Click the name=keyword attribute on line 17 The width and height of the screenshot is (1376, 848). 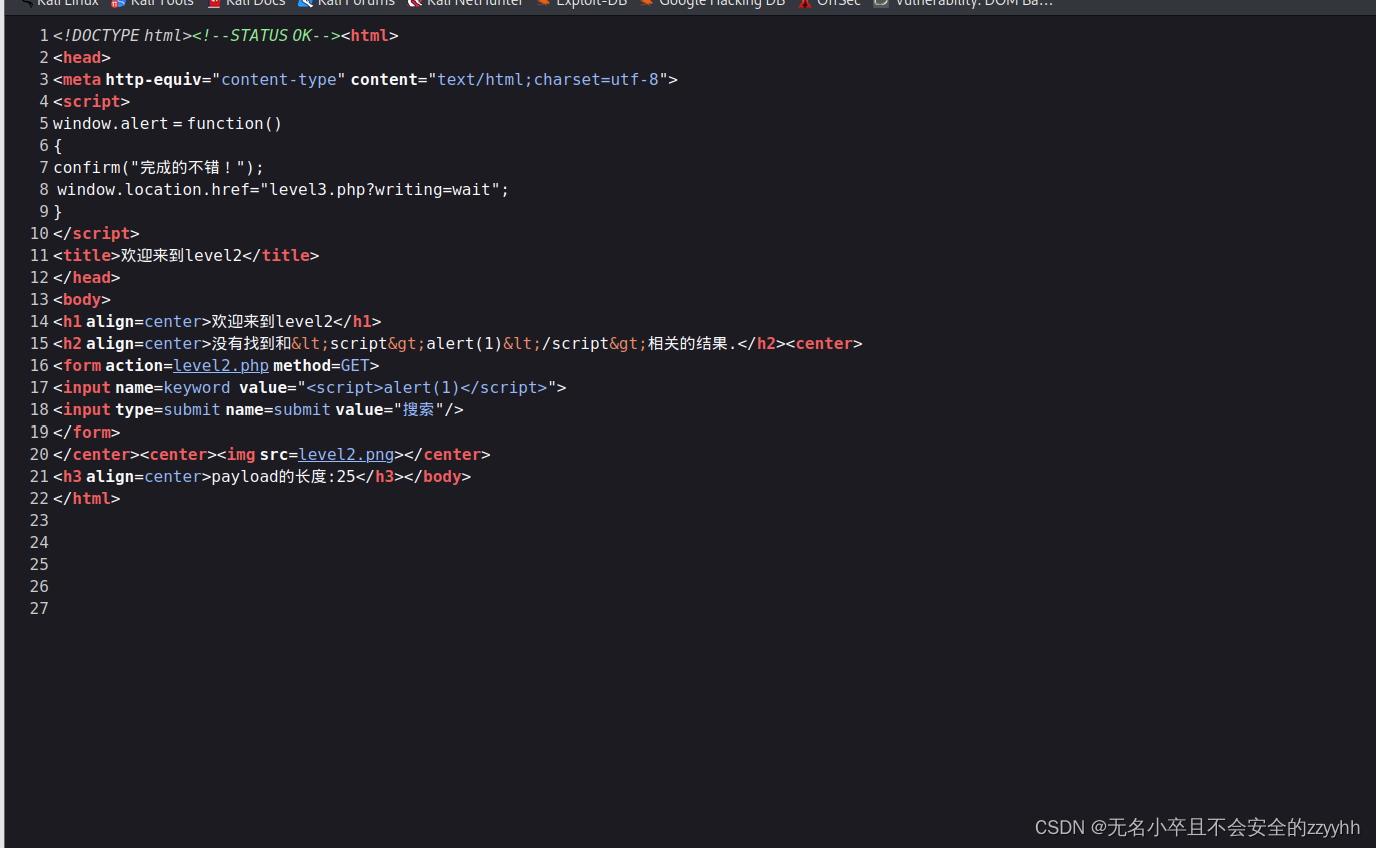(x=172, y=388)
